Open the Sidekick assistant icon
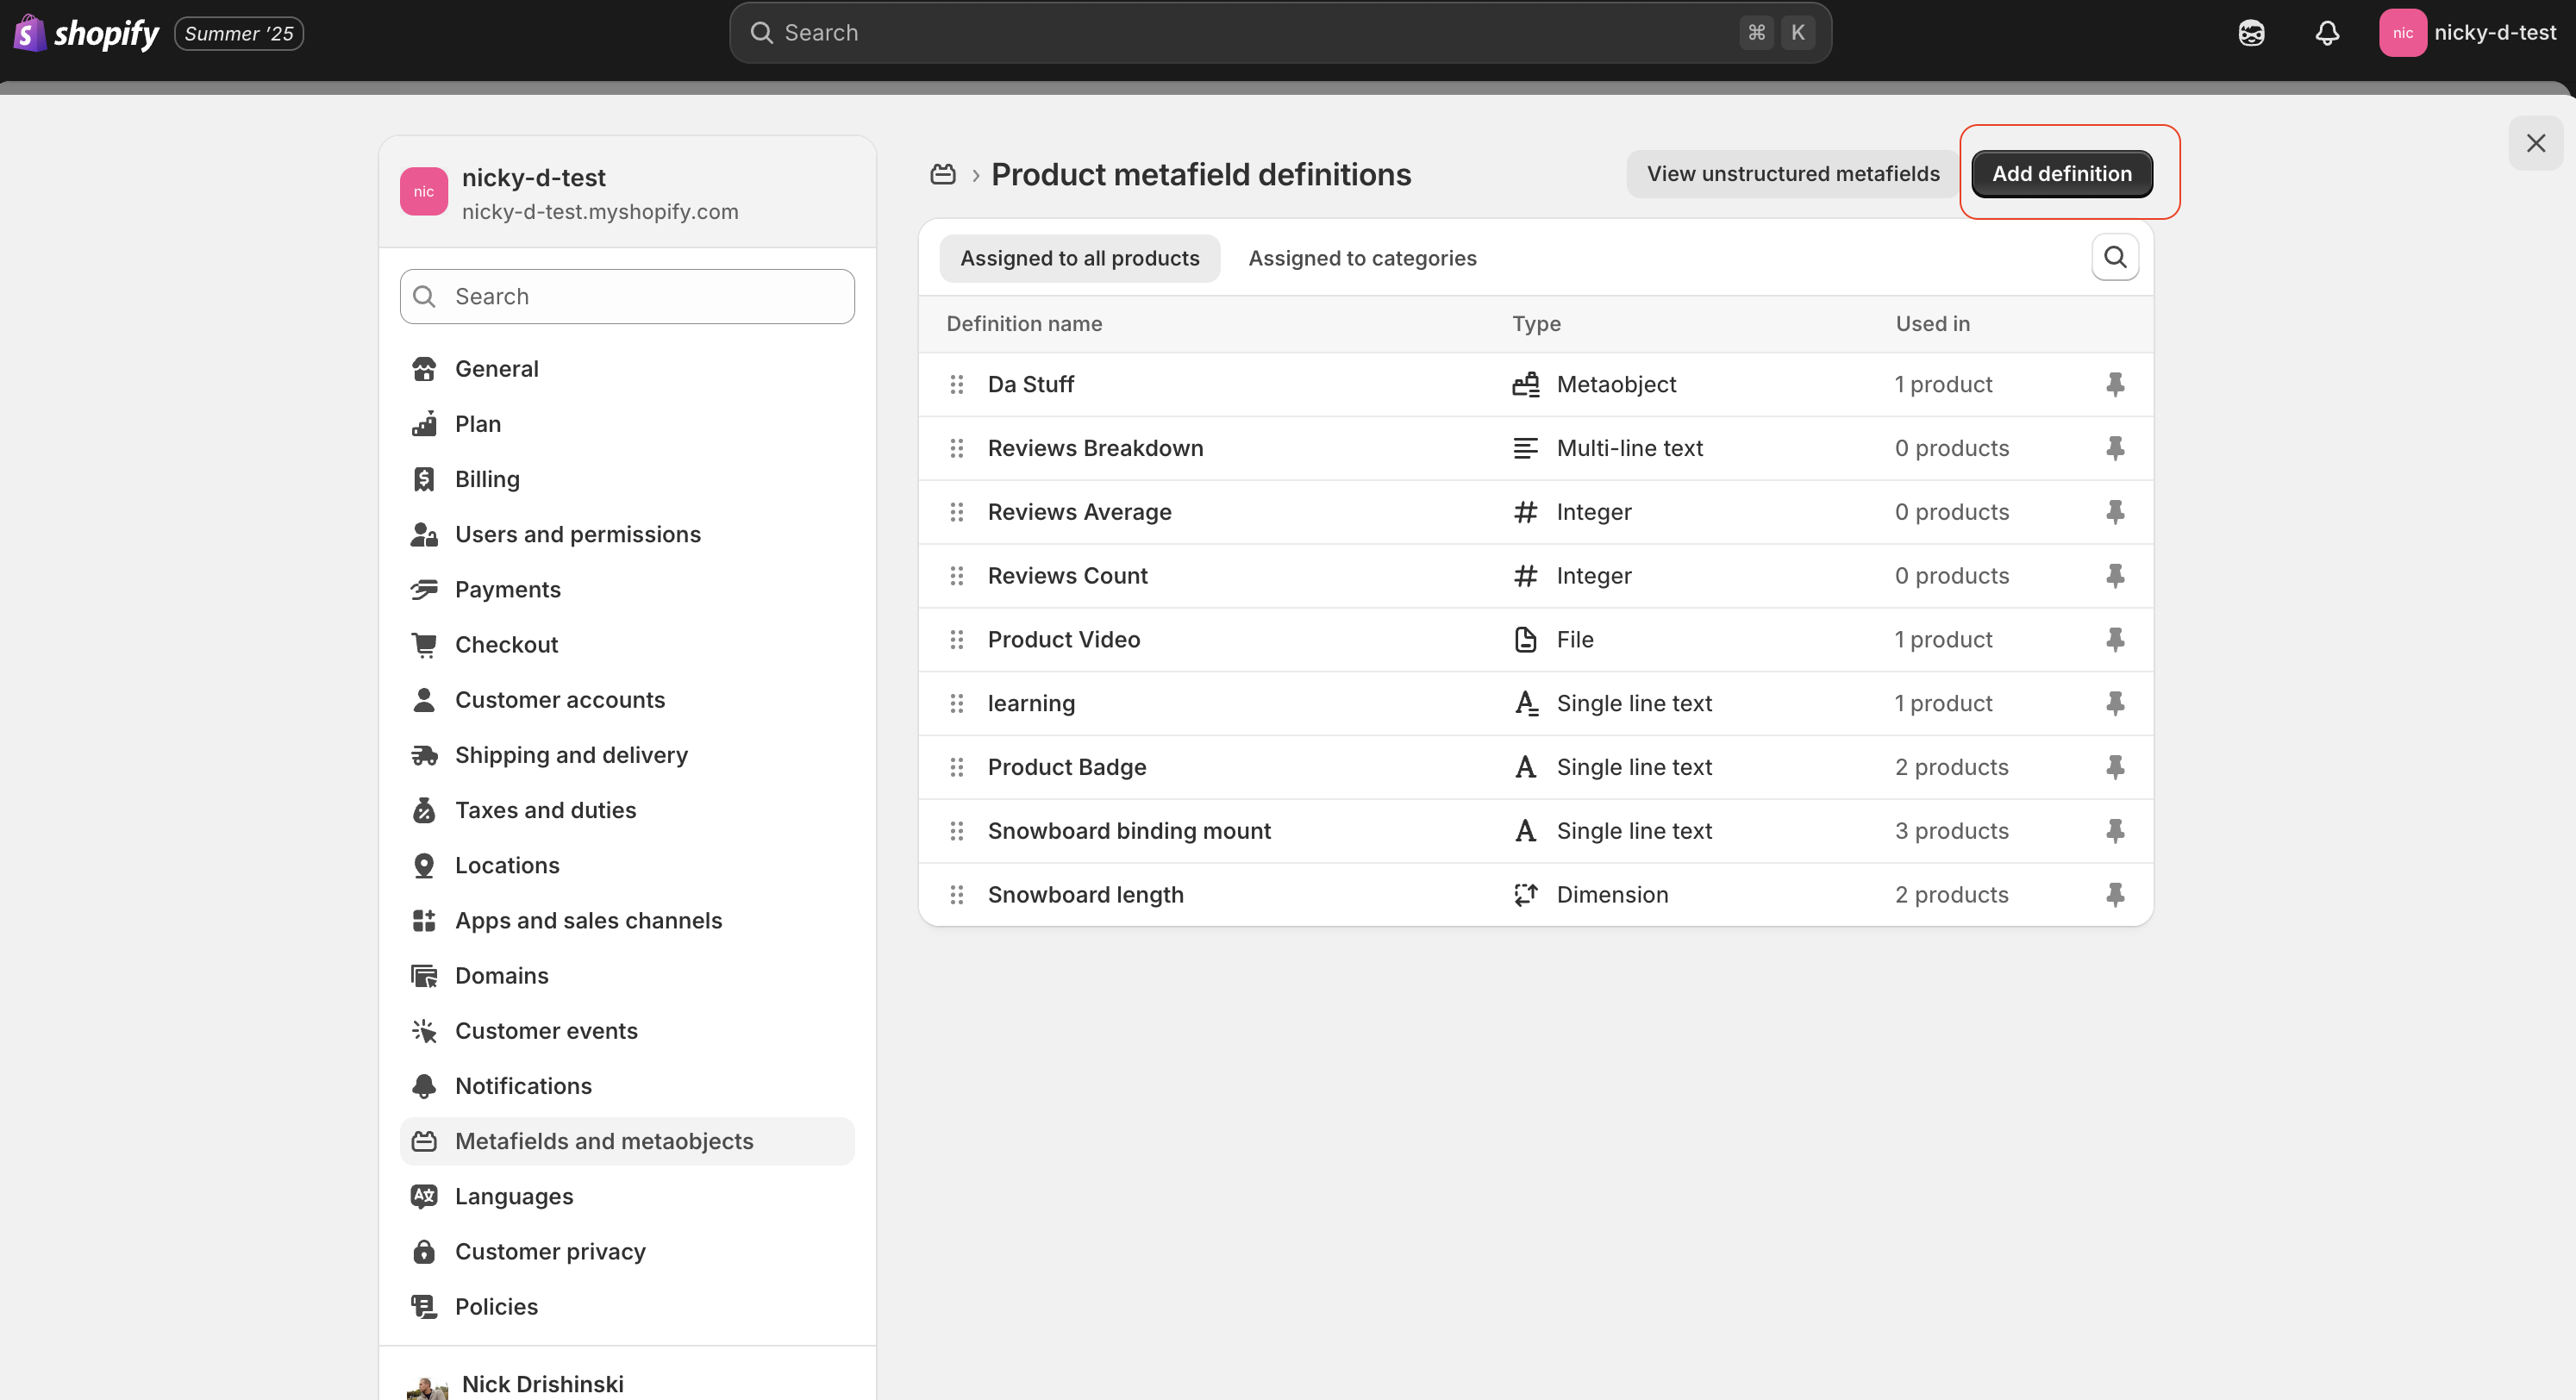The width and height of the screenshot is (2576, 1400). (x=2251, y=33)
